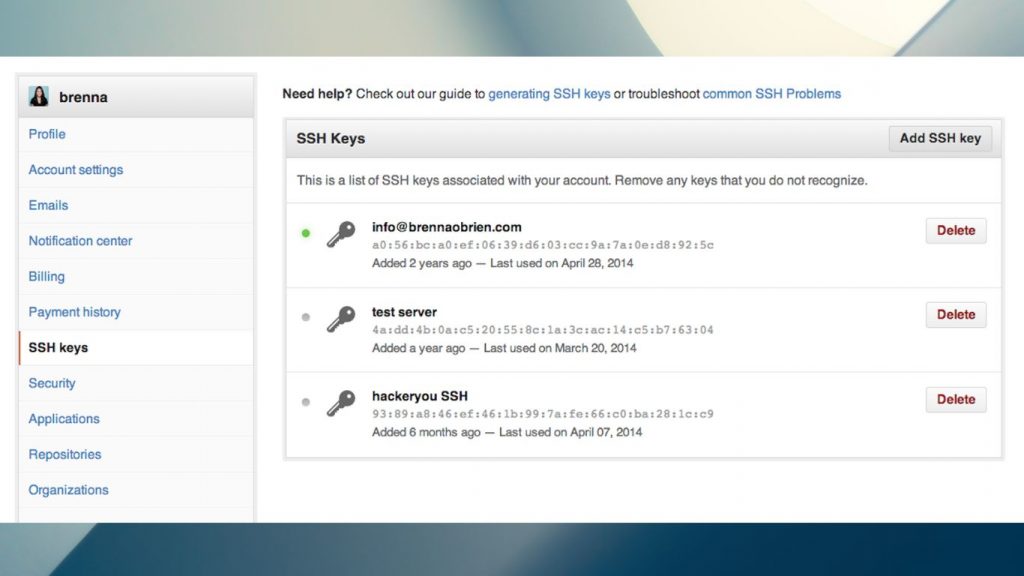Delete the hackeryou SSH key

click(x=955, y=399)
